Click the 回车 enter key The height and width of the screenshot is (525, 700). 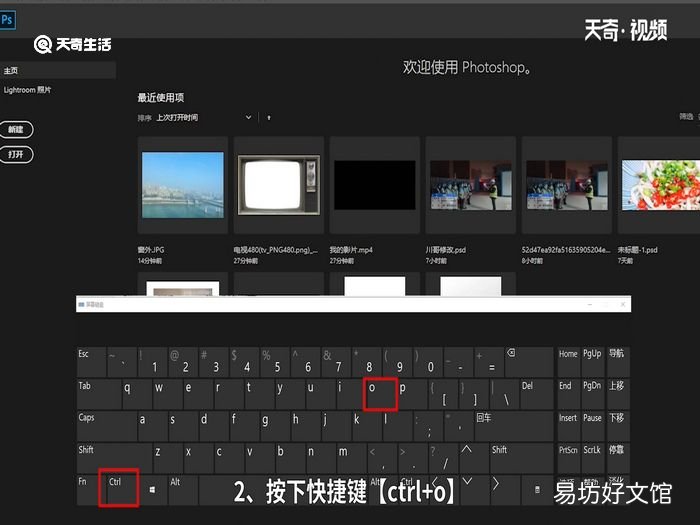coord(513,426)
